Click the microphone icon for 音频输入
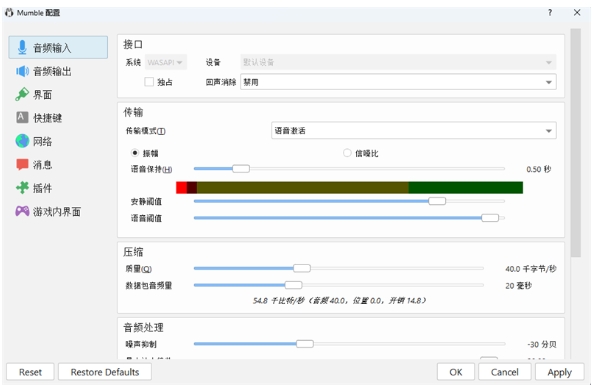This screenshot has height=385, width=592. tap(22, 48)
